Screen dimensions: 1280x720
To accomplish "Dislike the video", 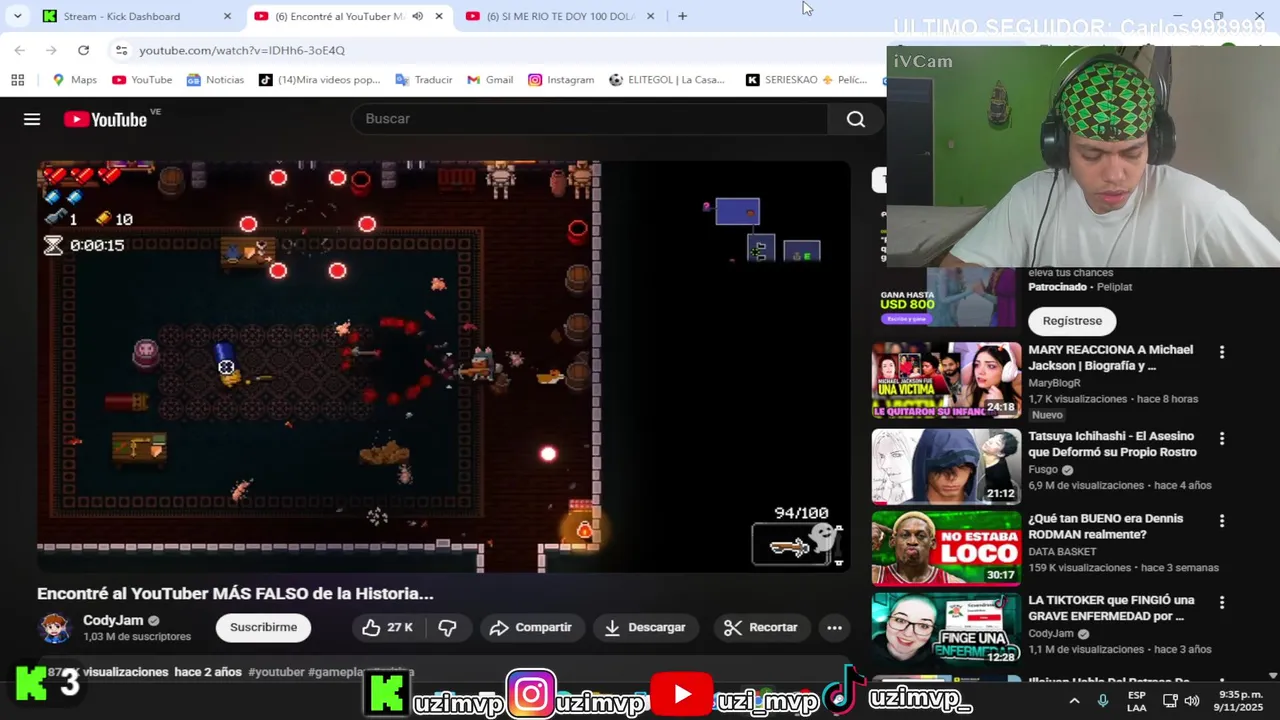I will pyautogui.click(x=447, y=627).
